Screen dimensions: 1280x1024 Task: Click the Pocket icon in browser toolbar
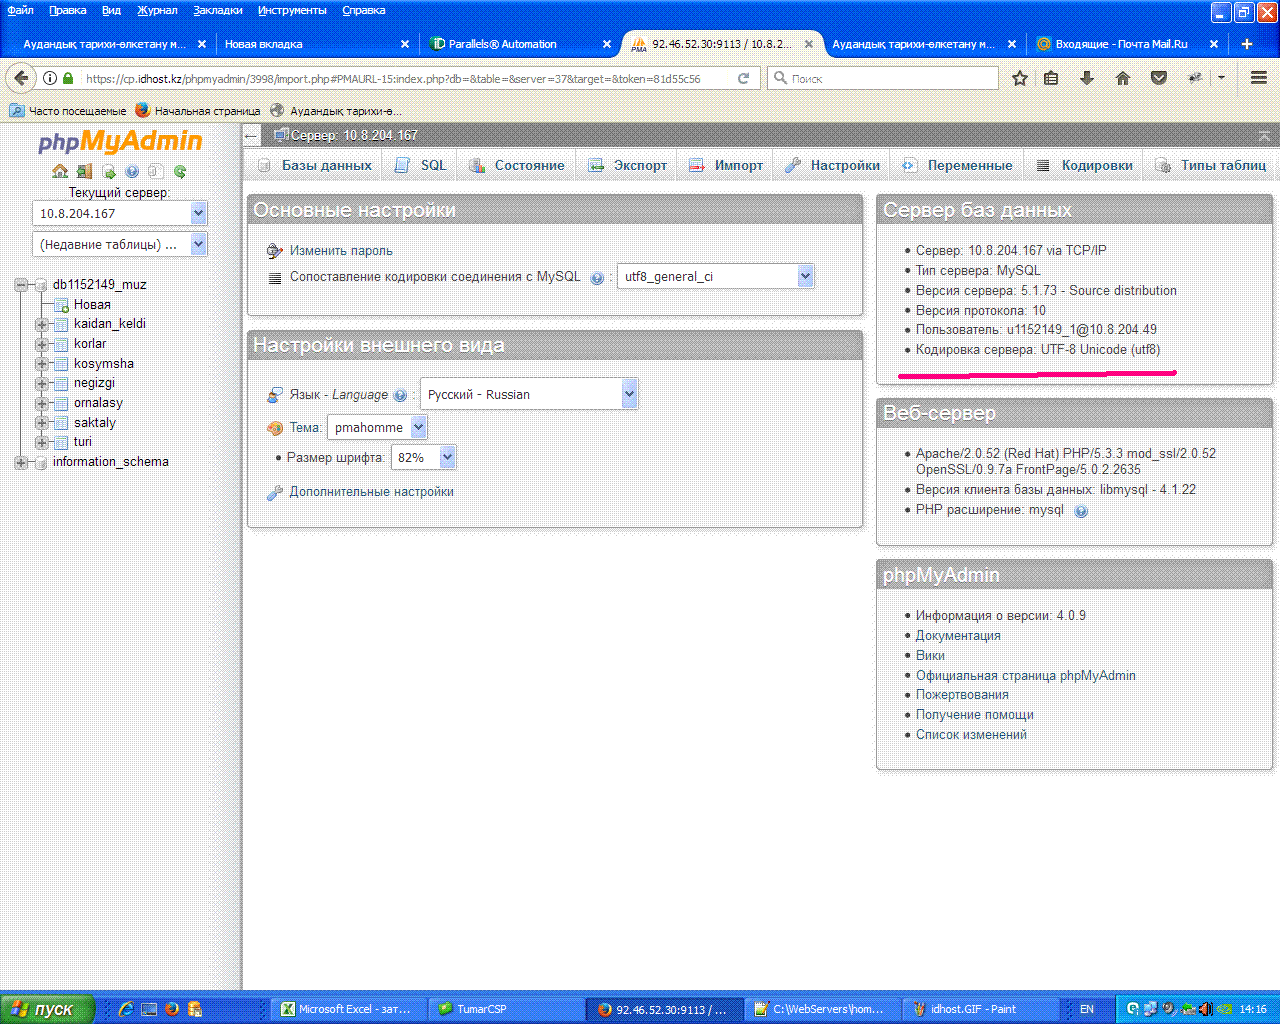[x=1159, y=78]
